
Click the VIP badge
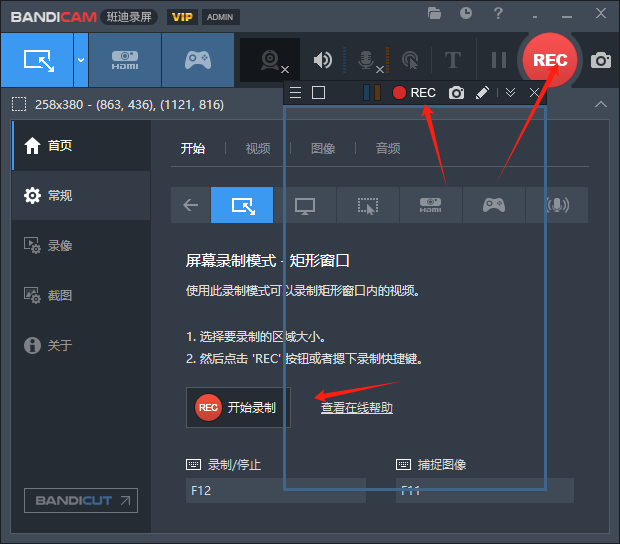point(182,17)
